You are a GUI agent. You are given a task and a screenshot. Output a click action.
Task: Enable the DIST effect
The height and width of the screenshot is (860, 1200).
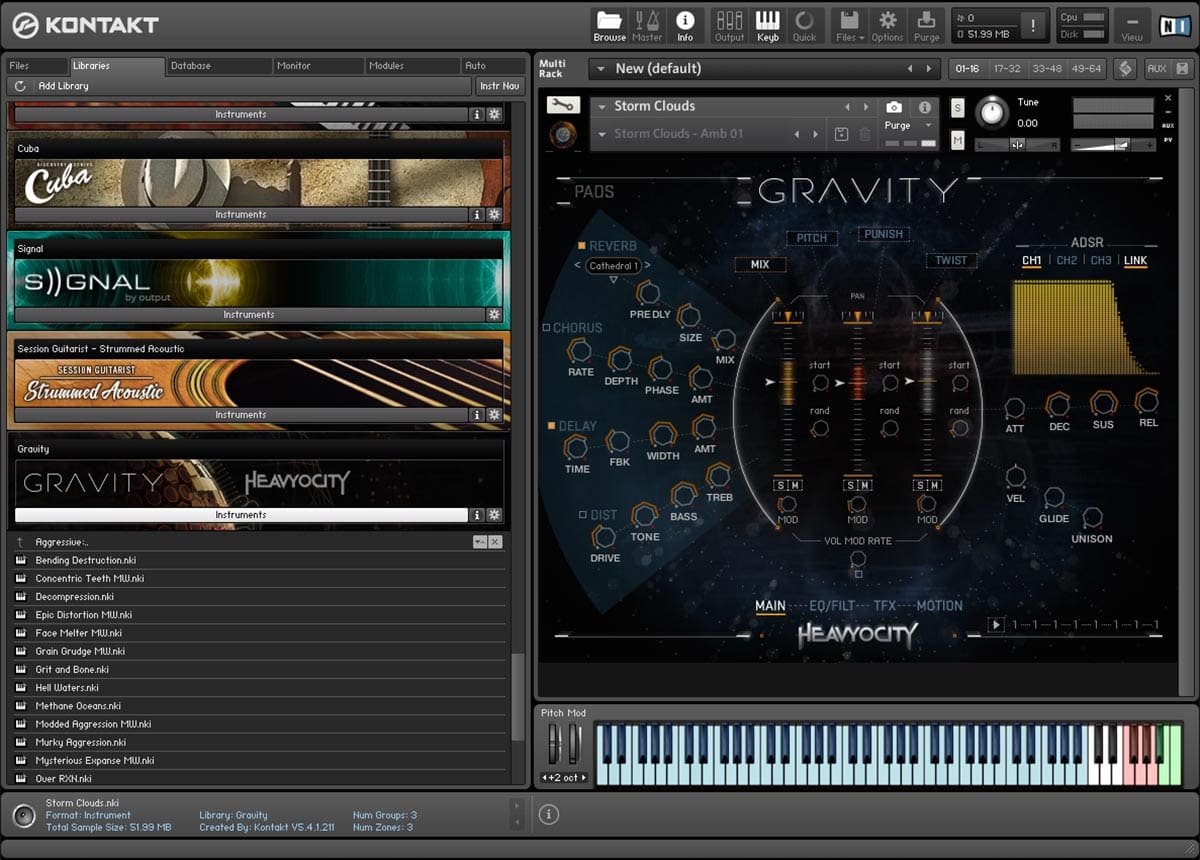tap(582, 515)
